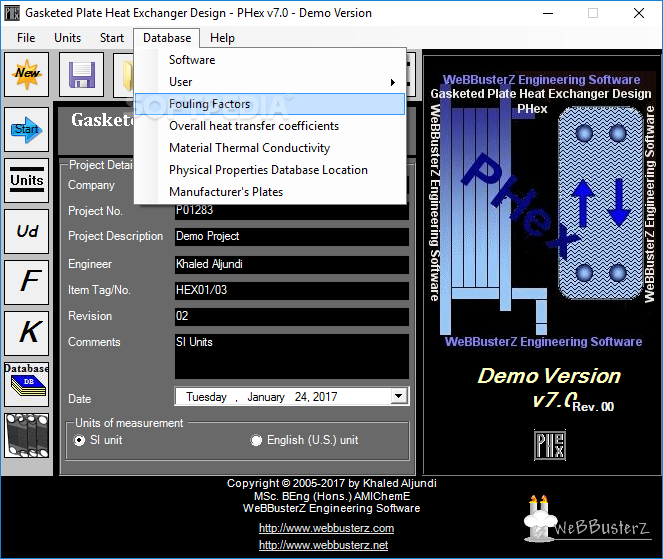663x559 pixels.
Task: Choose Material Thermal Conductivity entry
Action: [x=270, y=148]
